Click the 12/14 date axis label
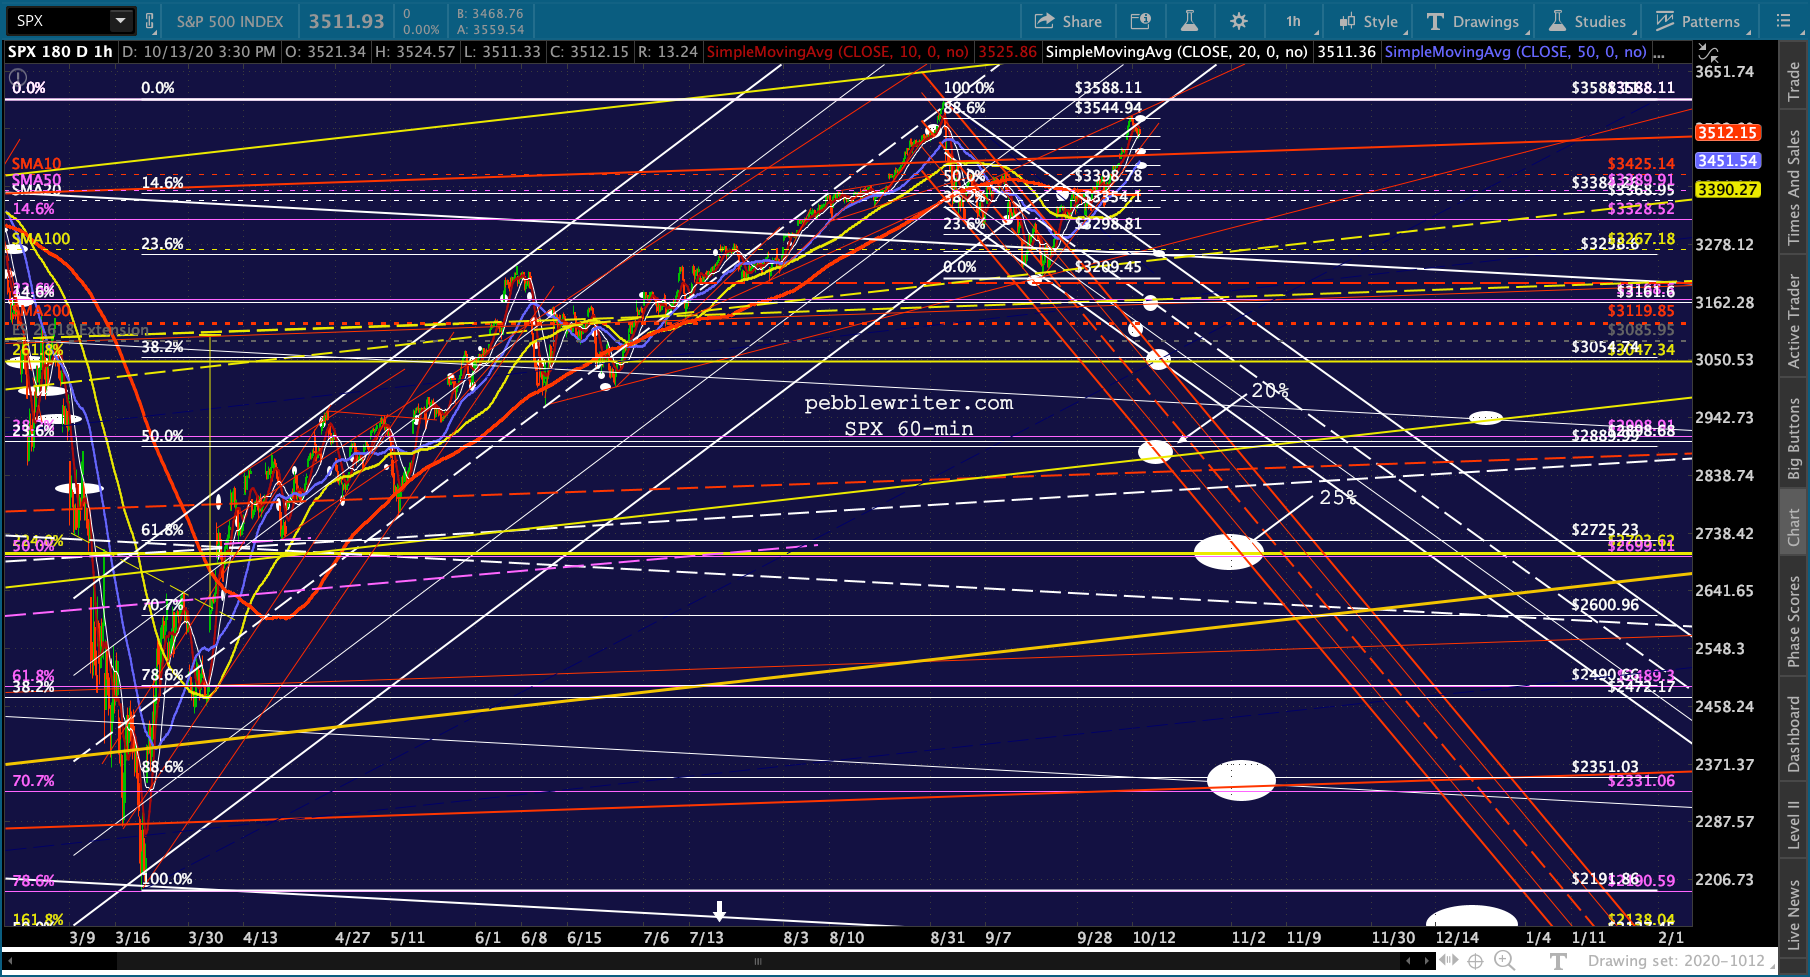The image size is (1810, 977). [x=1456, y=938]
